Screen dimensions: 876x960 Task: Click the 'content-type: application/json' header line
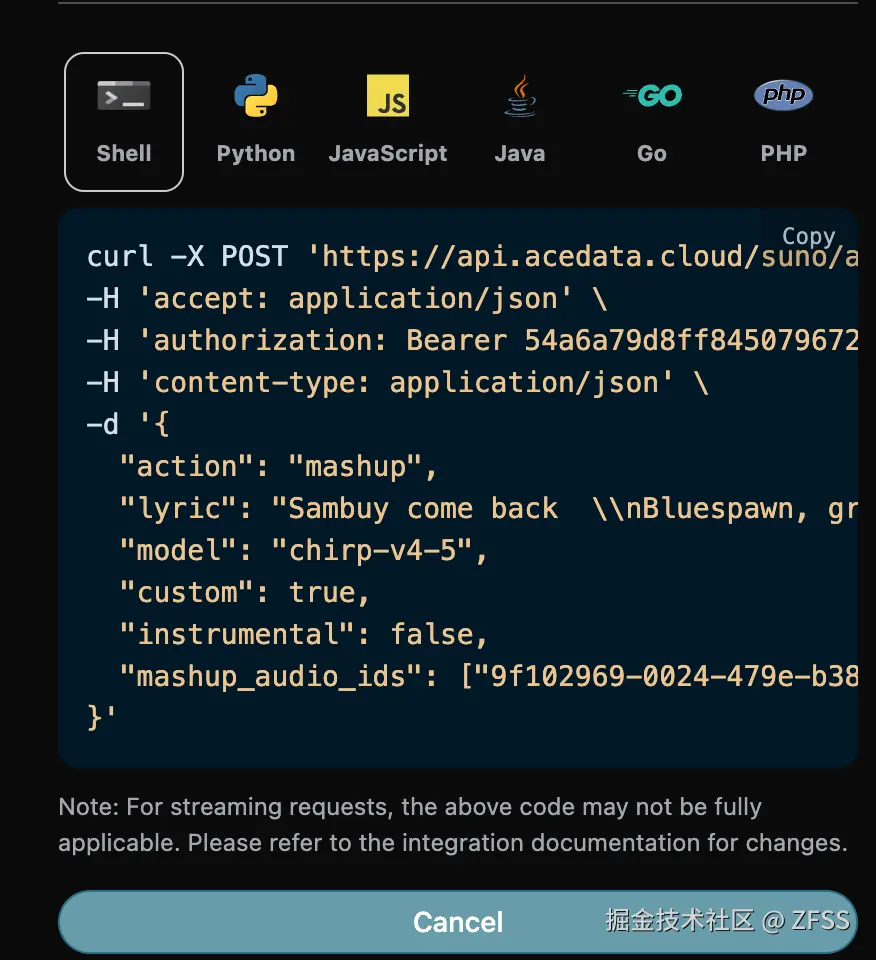398,383
